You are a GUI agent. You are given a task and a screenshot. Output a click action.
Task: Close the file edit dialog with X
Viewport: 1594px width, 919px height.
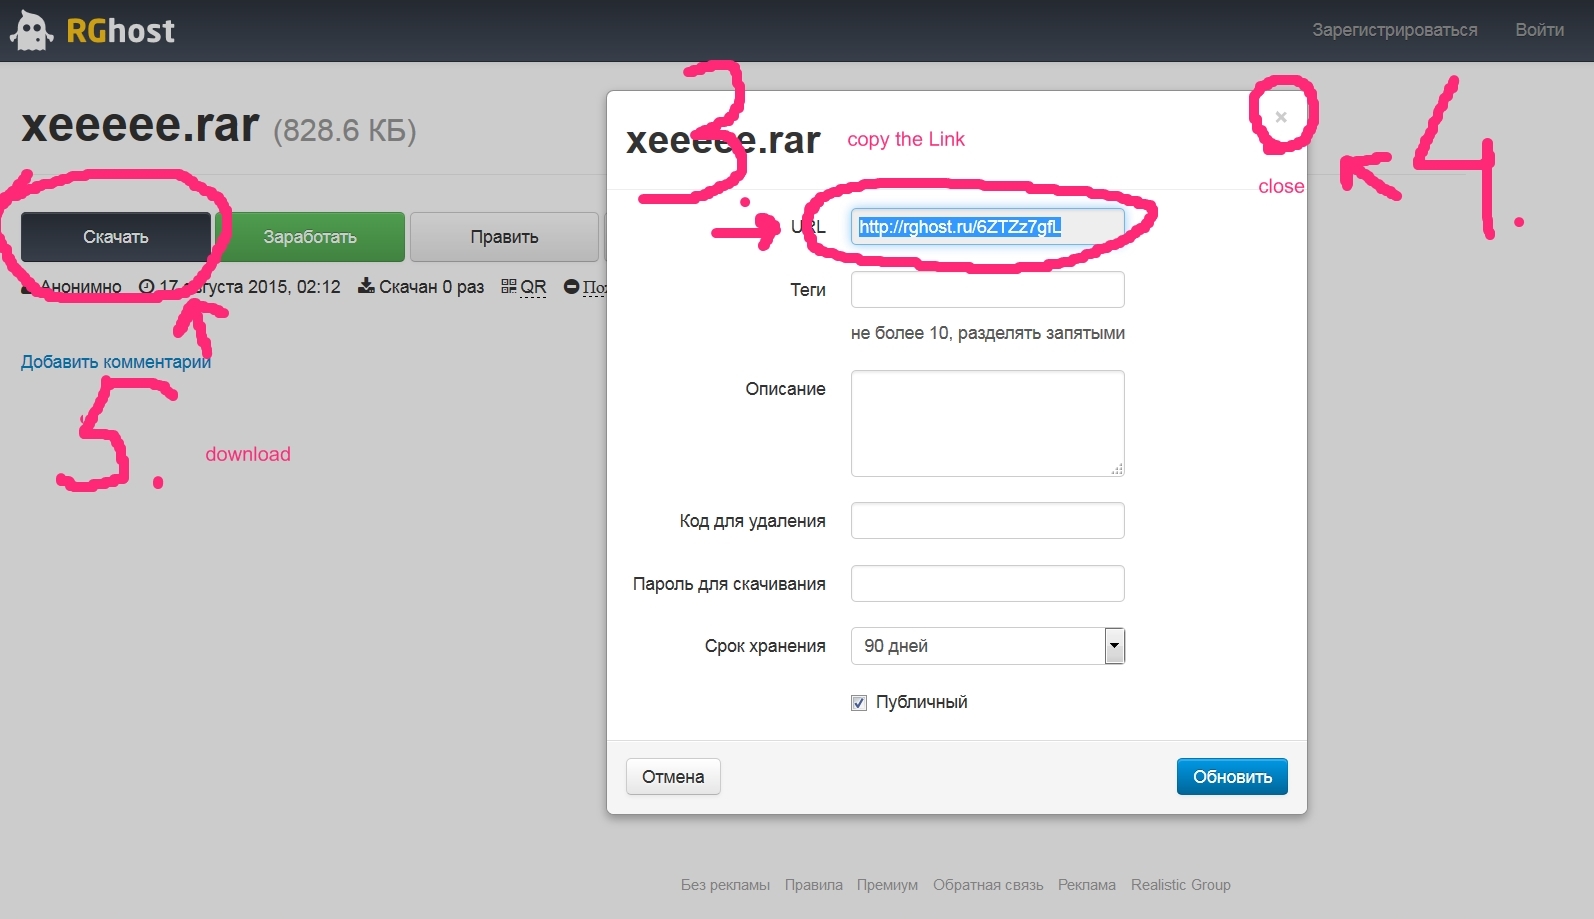[x=1281, y=117]
